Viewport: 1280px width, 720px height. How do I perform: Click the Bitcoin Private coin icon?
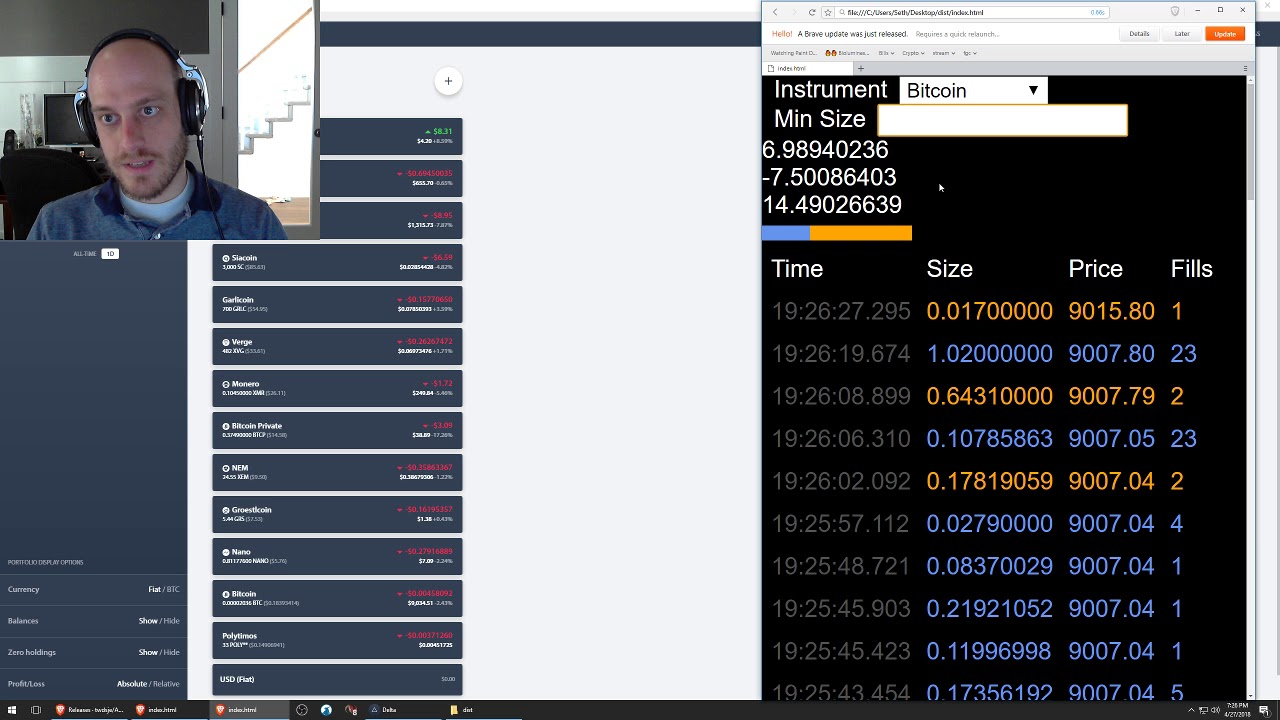(226, 426)
